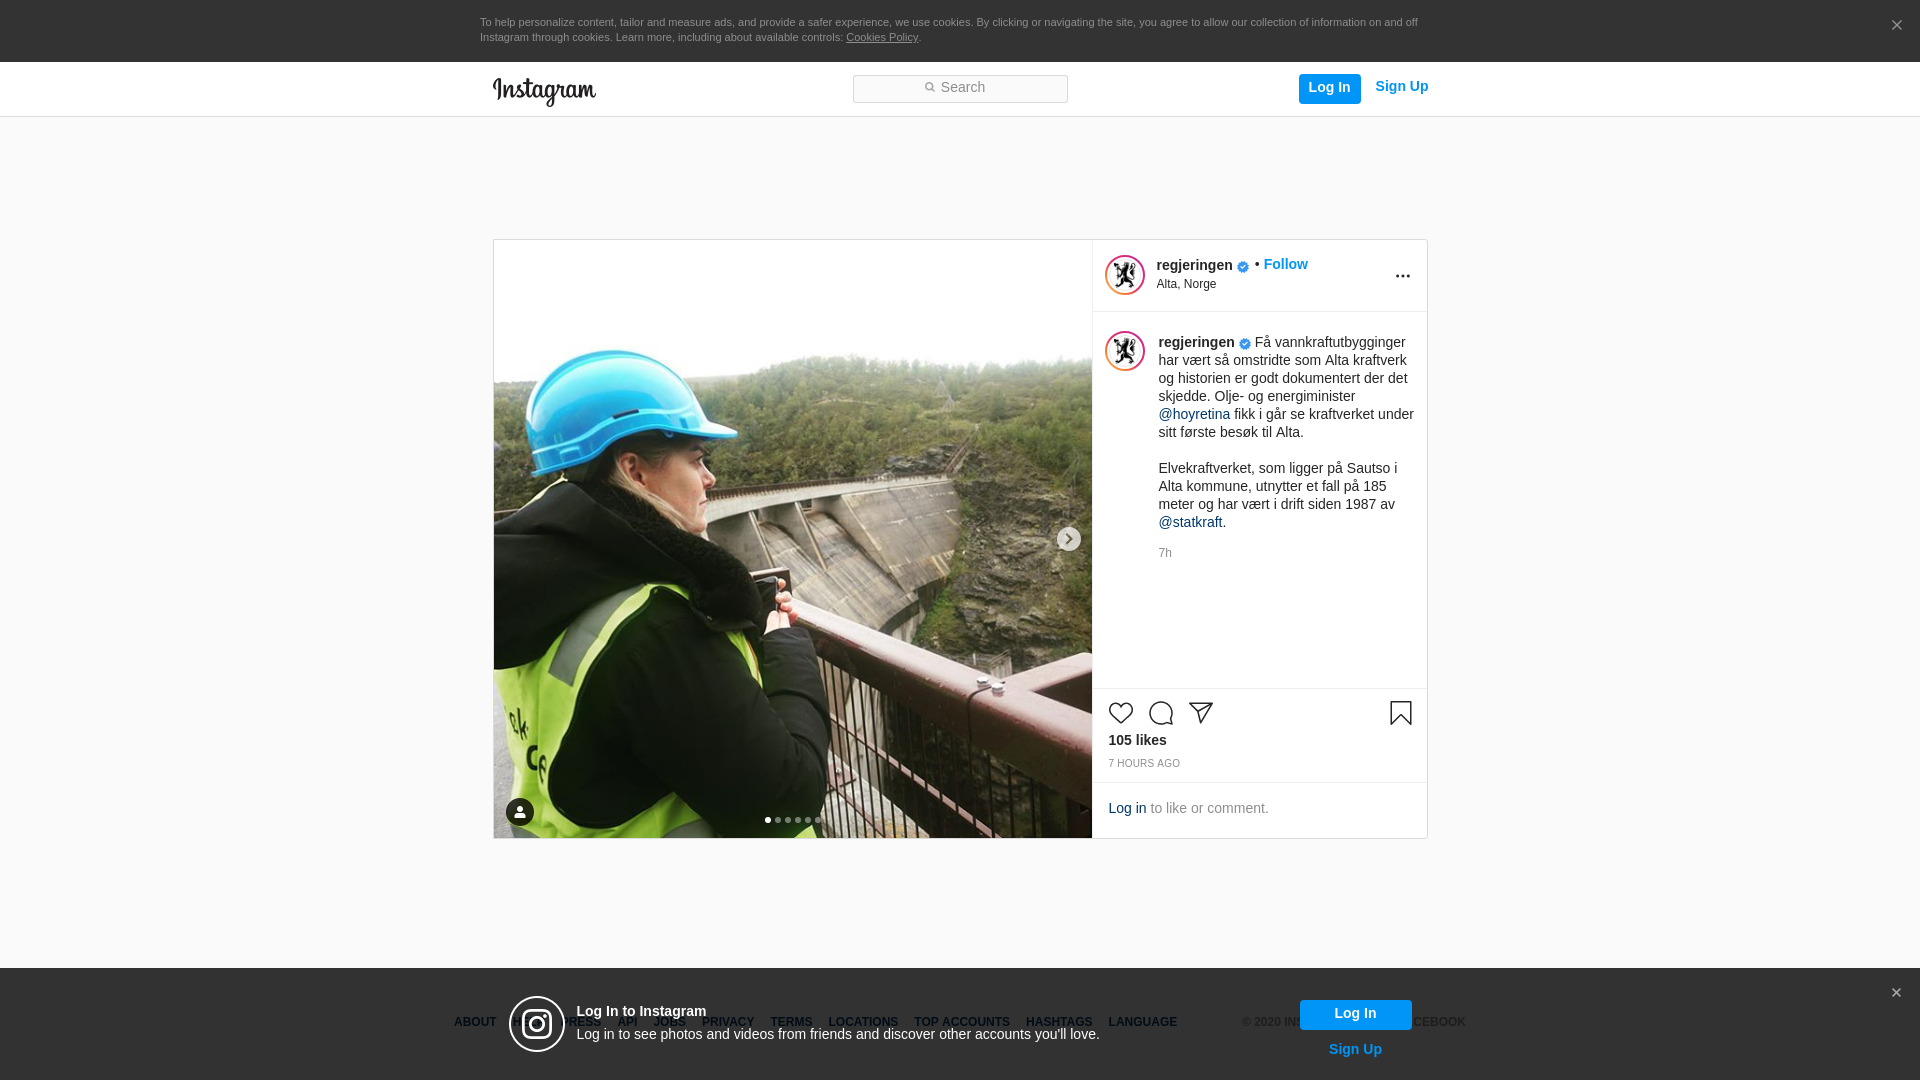View the 105 likes list
The height and width of the screenshot is (1080, 1920).
[1138, 740]
